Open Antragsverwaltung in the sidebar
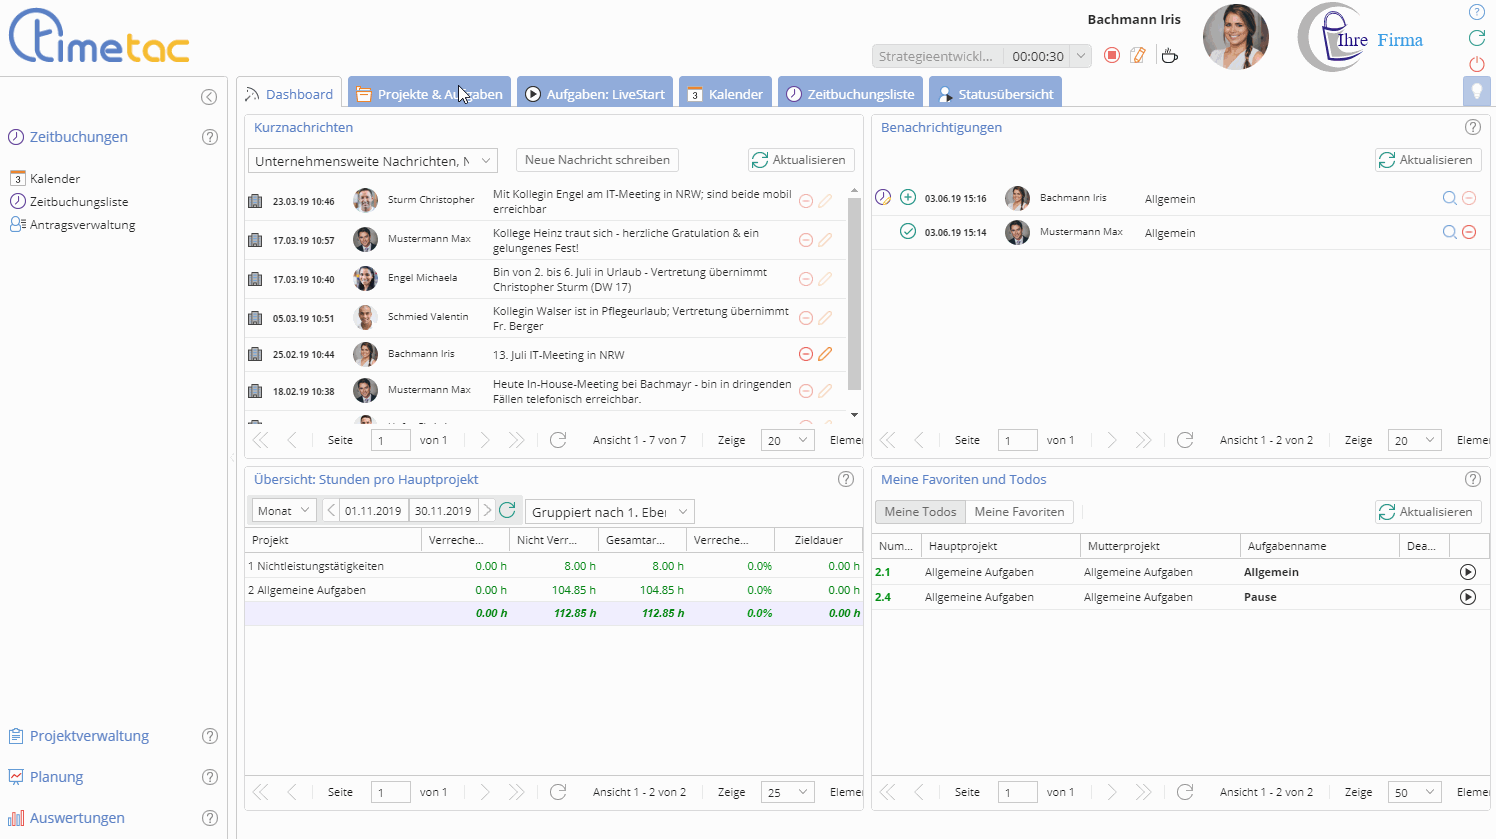1496x839 pixels. point(82,225)
